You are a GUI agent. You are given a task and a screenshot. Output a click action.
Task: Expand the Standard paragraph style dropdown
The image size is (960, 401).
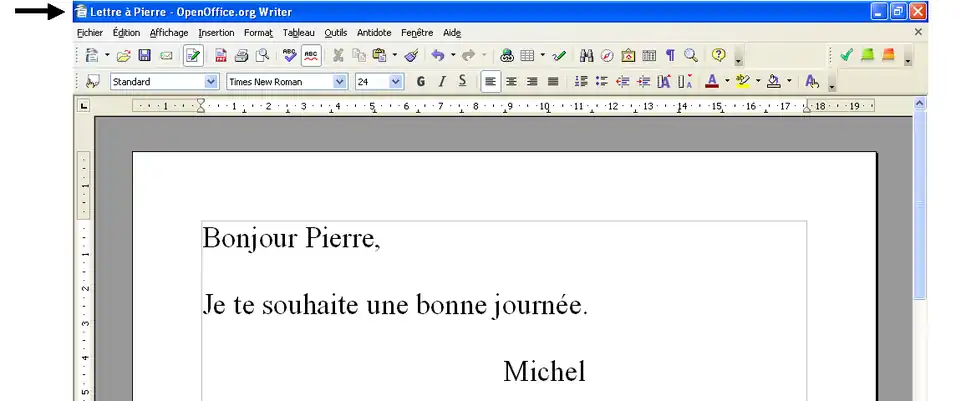[211, 82]
